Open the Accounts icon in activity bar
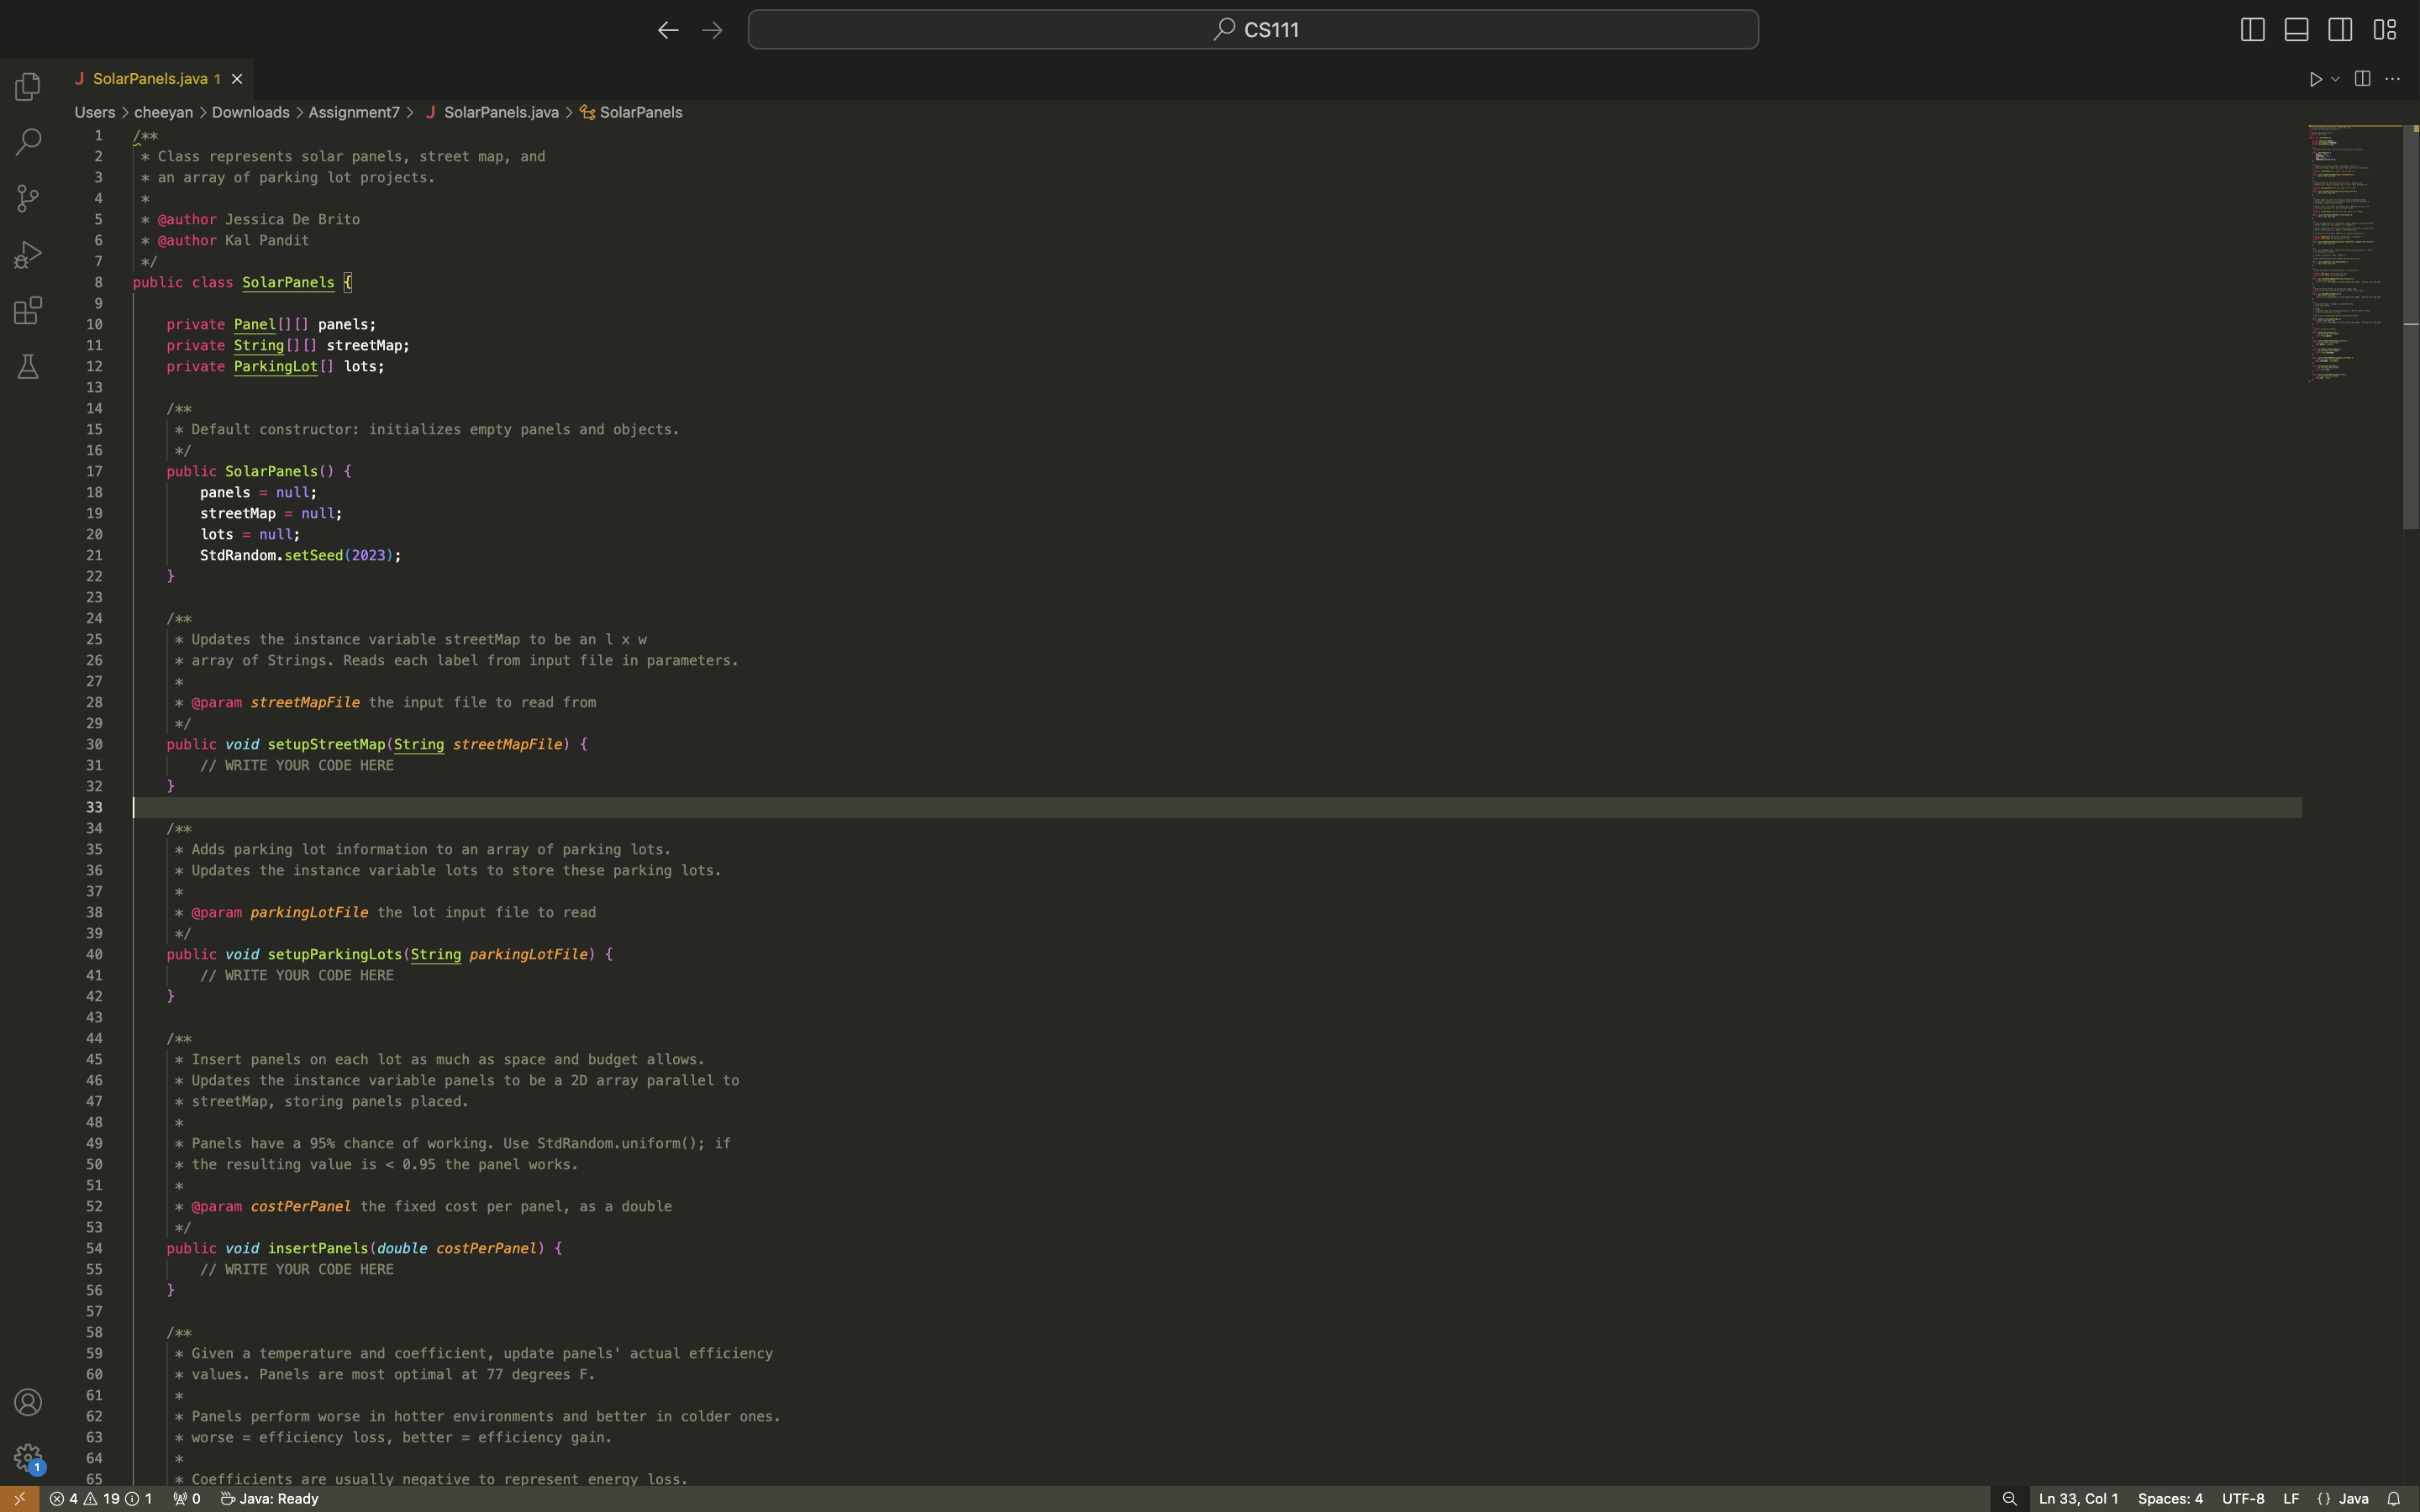The image size is (2420, 1512). [28, 1402]
